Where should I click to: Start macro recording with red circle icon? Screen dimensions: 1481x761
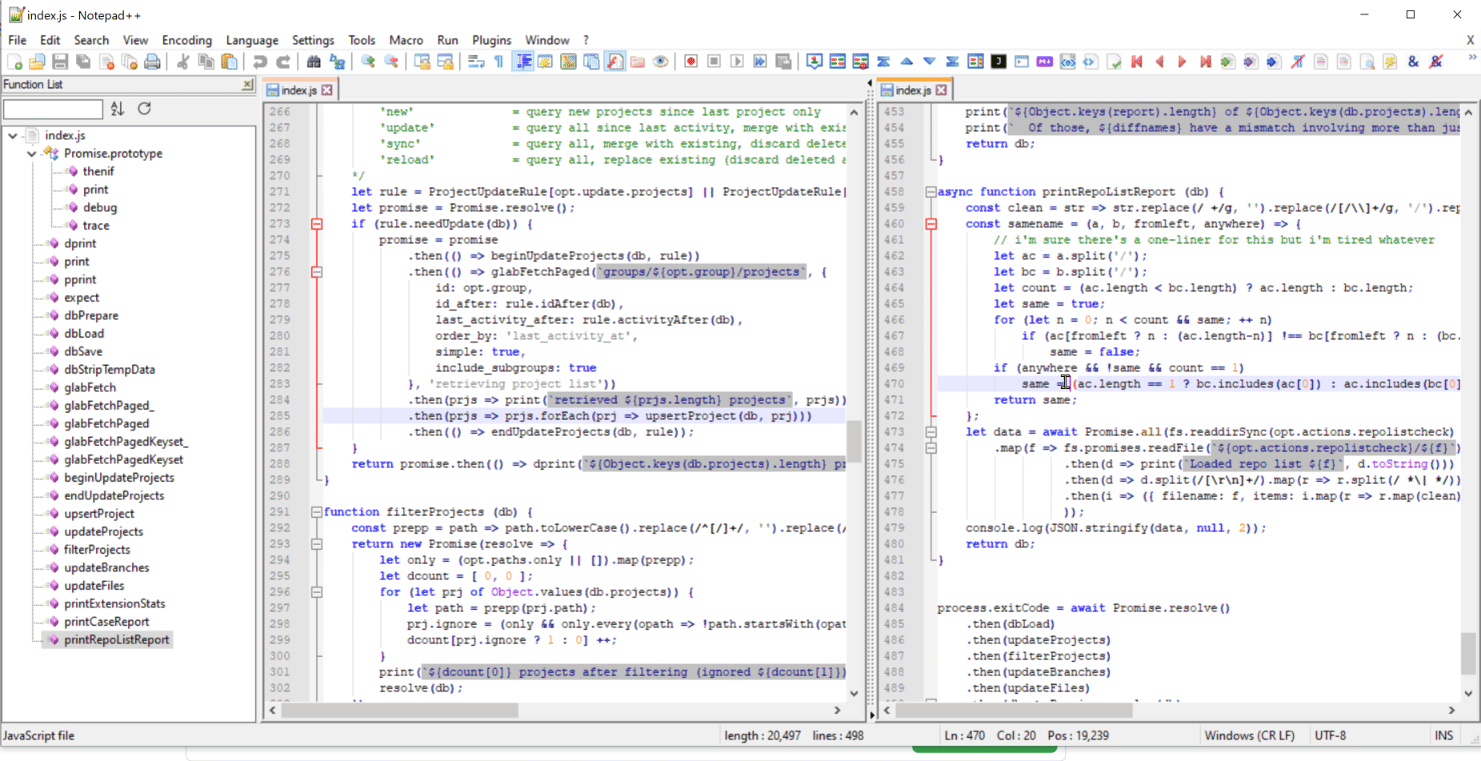(x=691, y=62)
